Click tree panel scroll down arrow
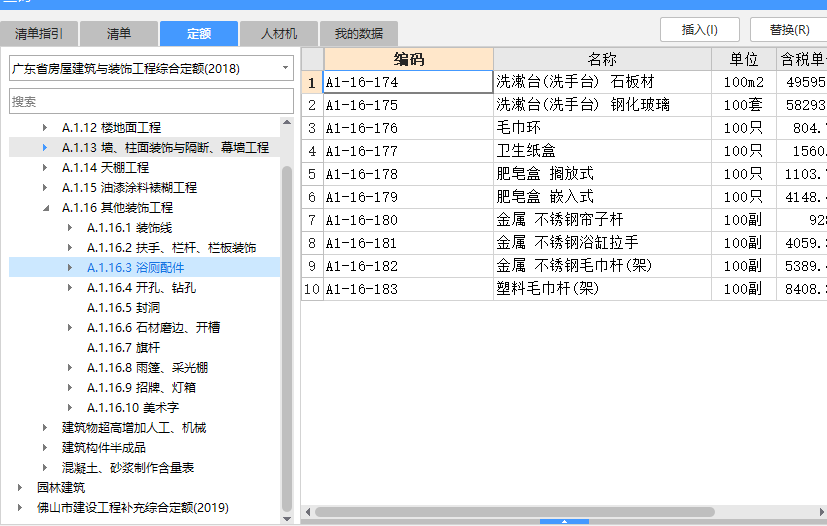Image resolution: width=827 pixels, height=526 pixels. click(287, 519)
